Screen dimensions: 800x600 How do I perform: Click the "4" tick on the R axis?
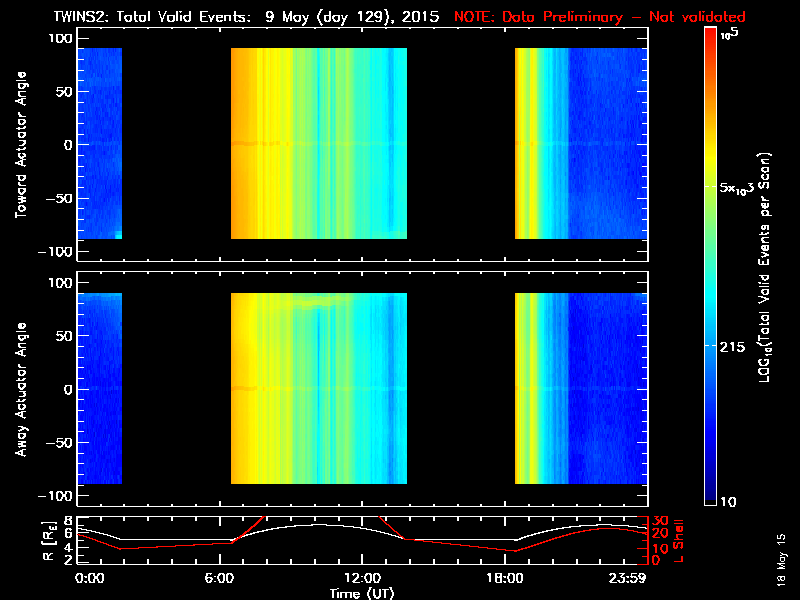[68, 548]
